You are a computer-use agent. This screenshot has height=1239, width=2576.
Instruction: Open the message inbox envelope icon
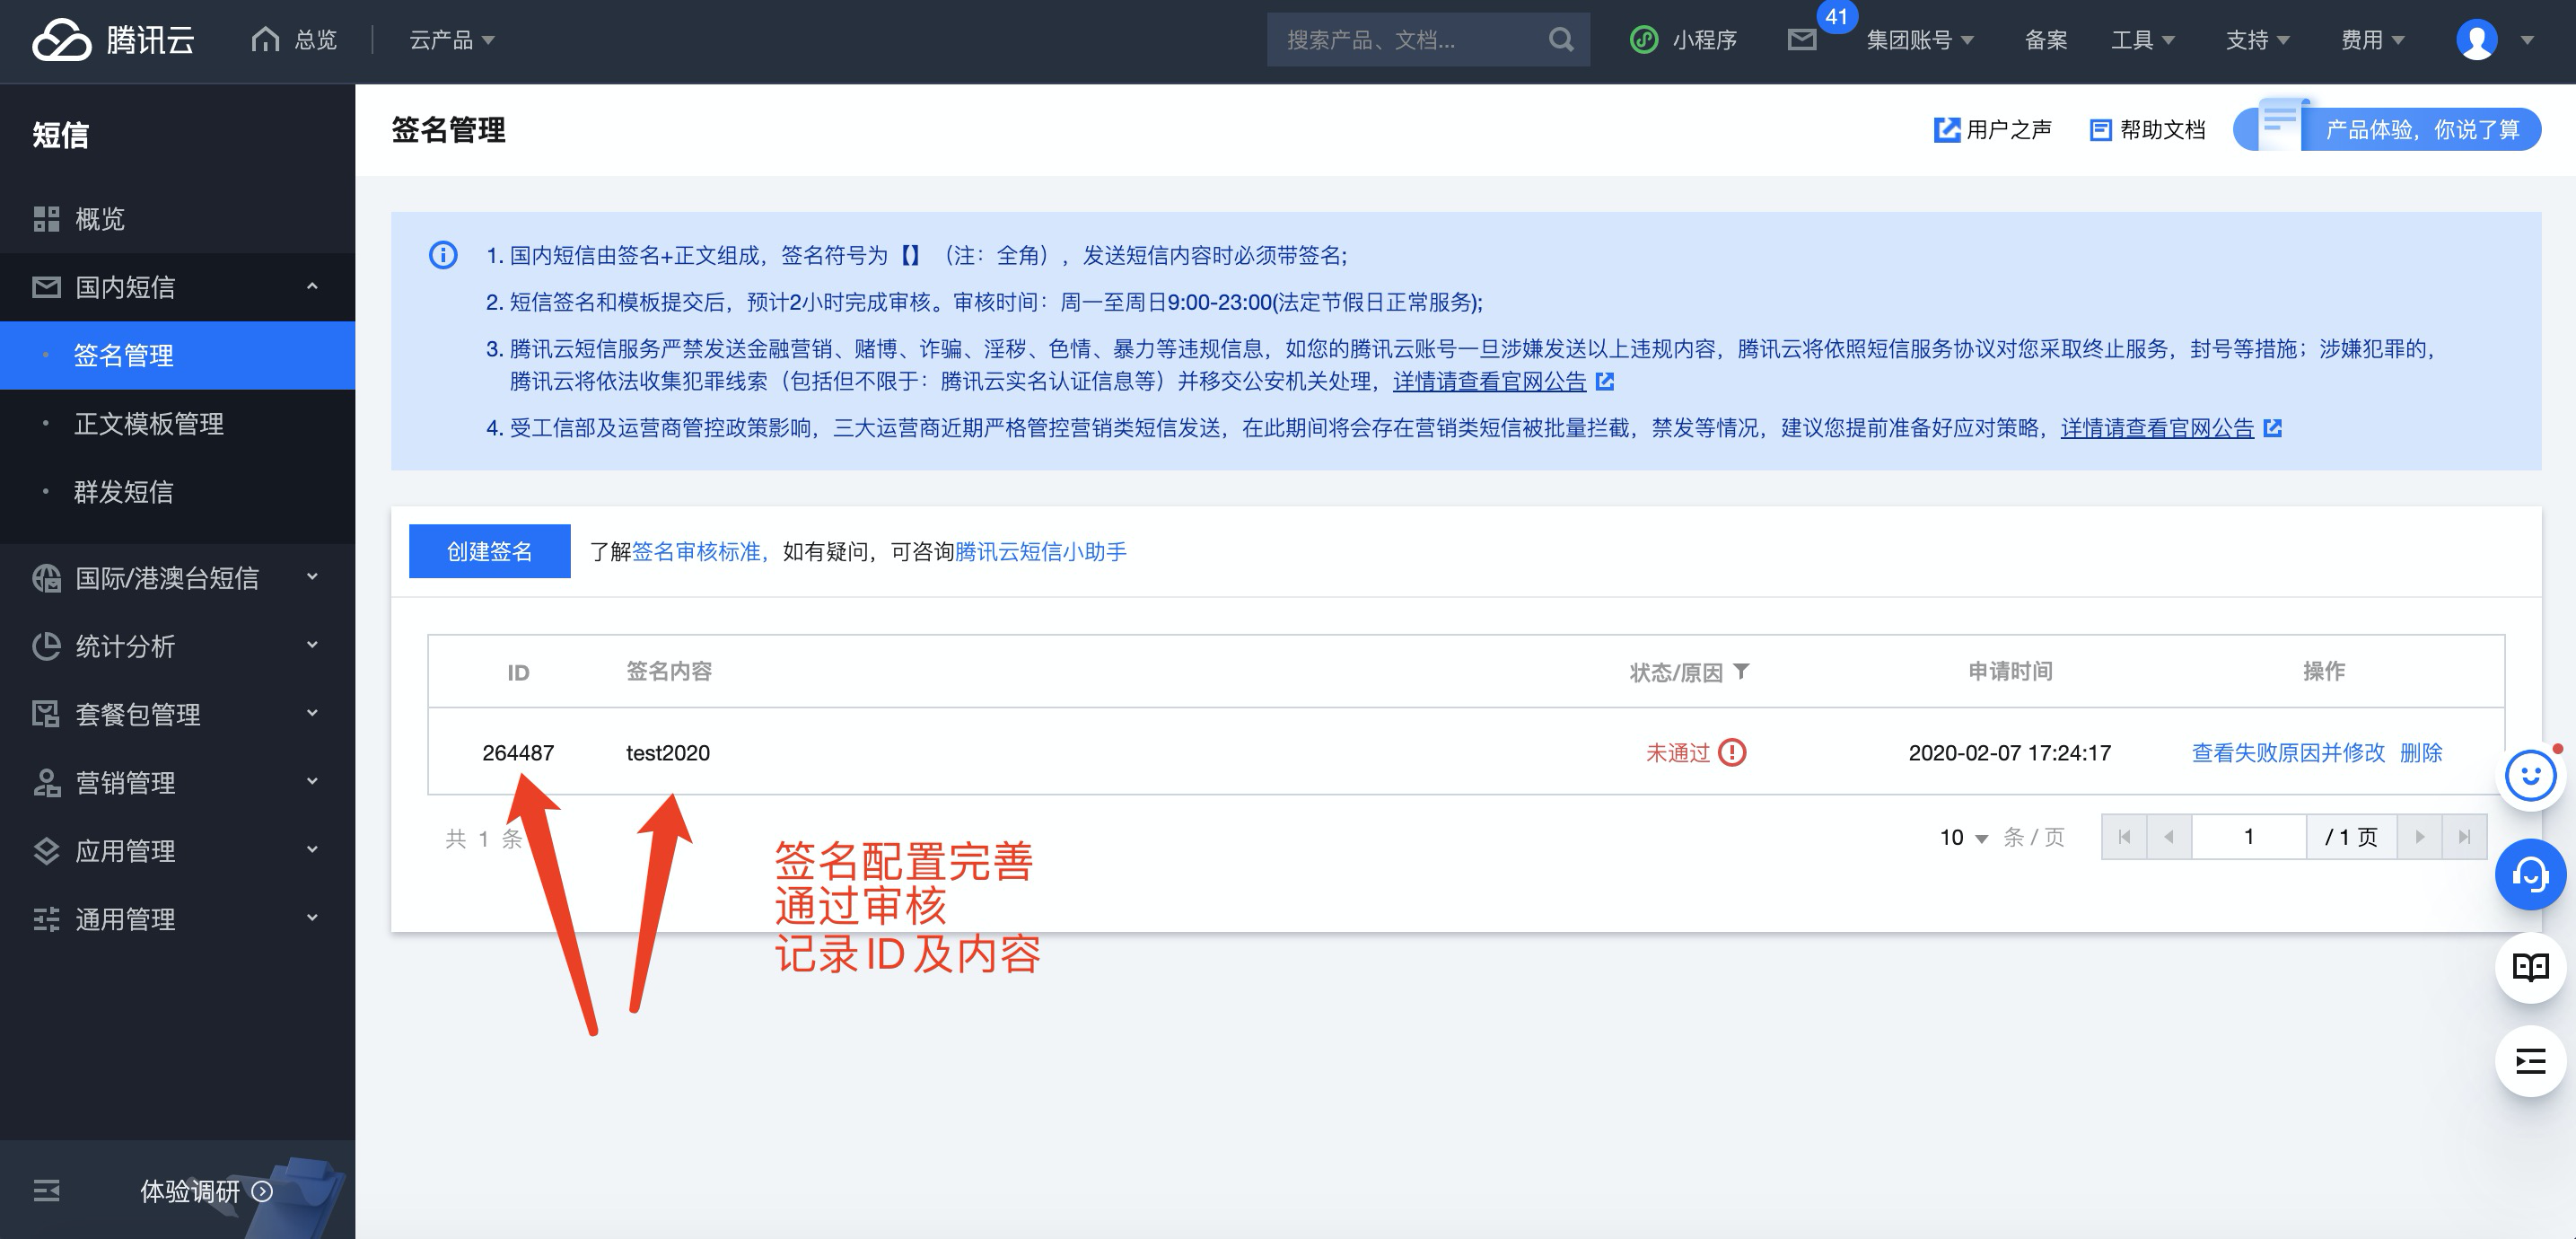pyautogui.click(x=1802, y=40)
